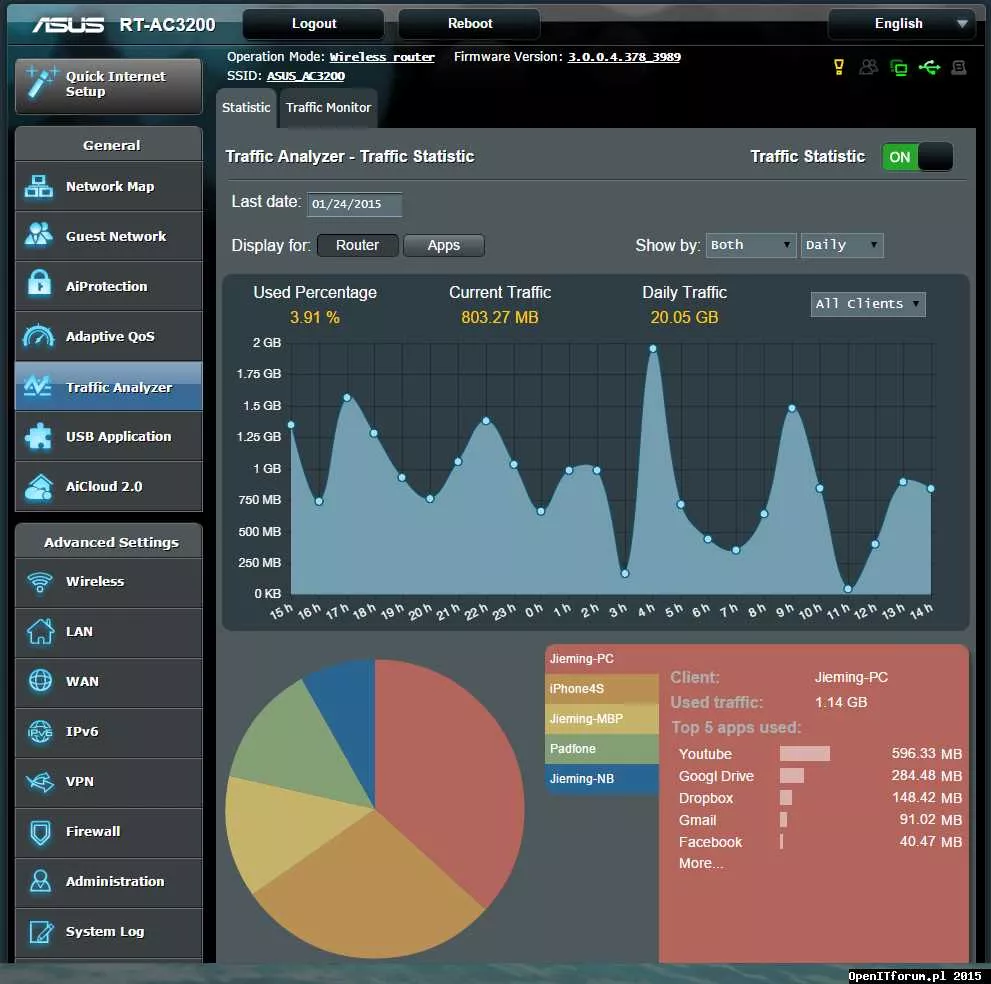Select the Jieming-MBP legend entry
The width and height of the screenshot is (991, 984).
[x=602, y=719]
